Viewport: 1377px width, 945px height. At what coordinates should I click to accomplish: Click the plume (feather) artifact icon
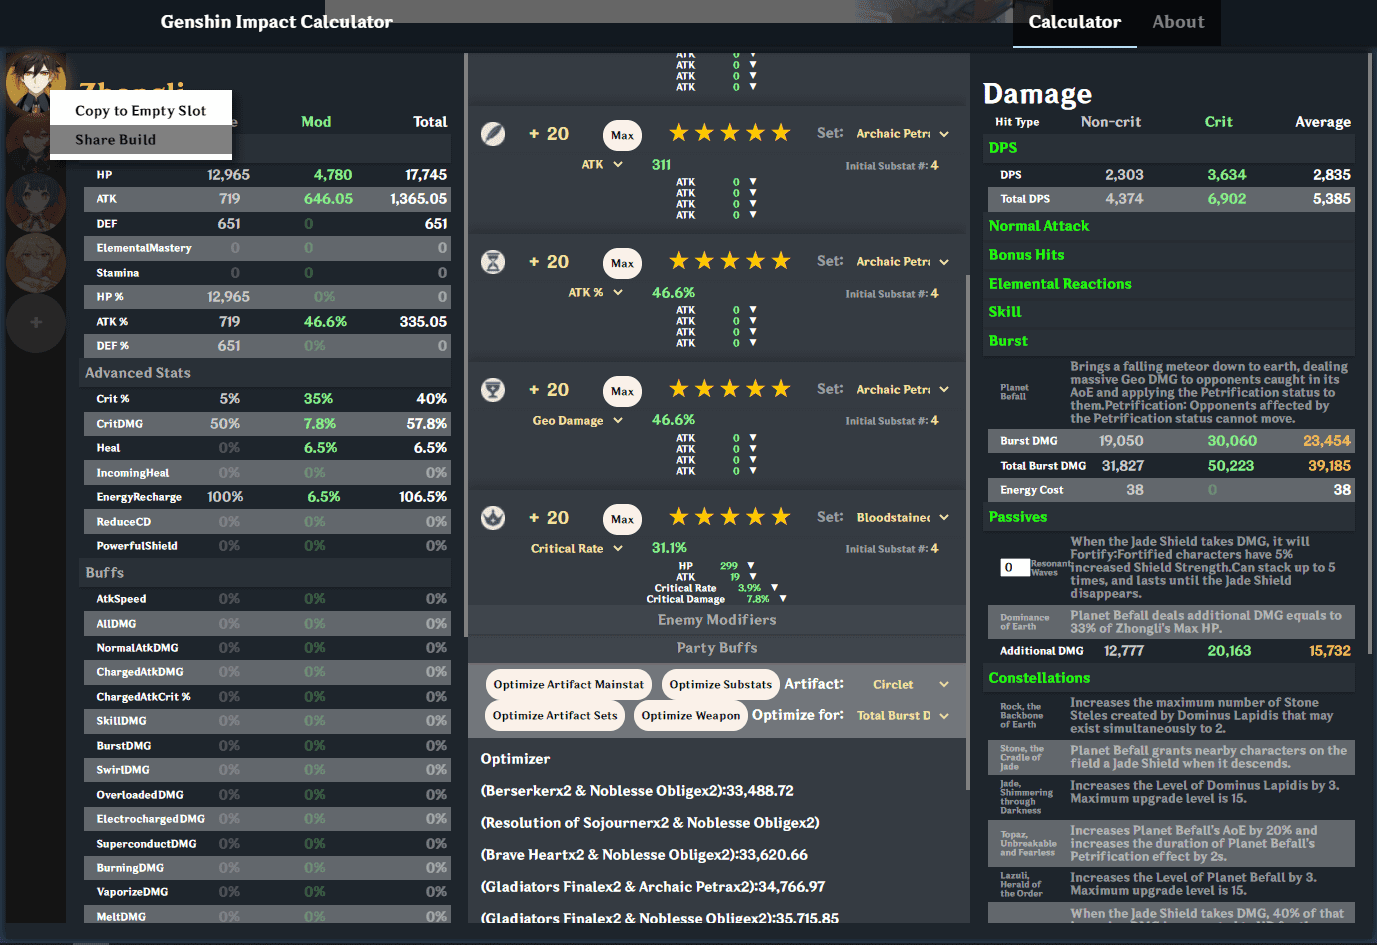click(x=493, y=134)
